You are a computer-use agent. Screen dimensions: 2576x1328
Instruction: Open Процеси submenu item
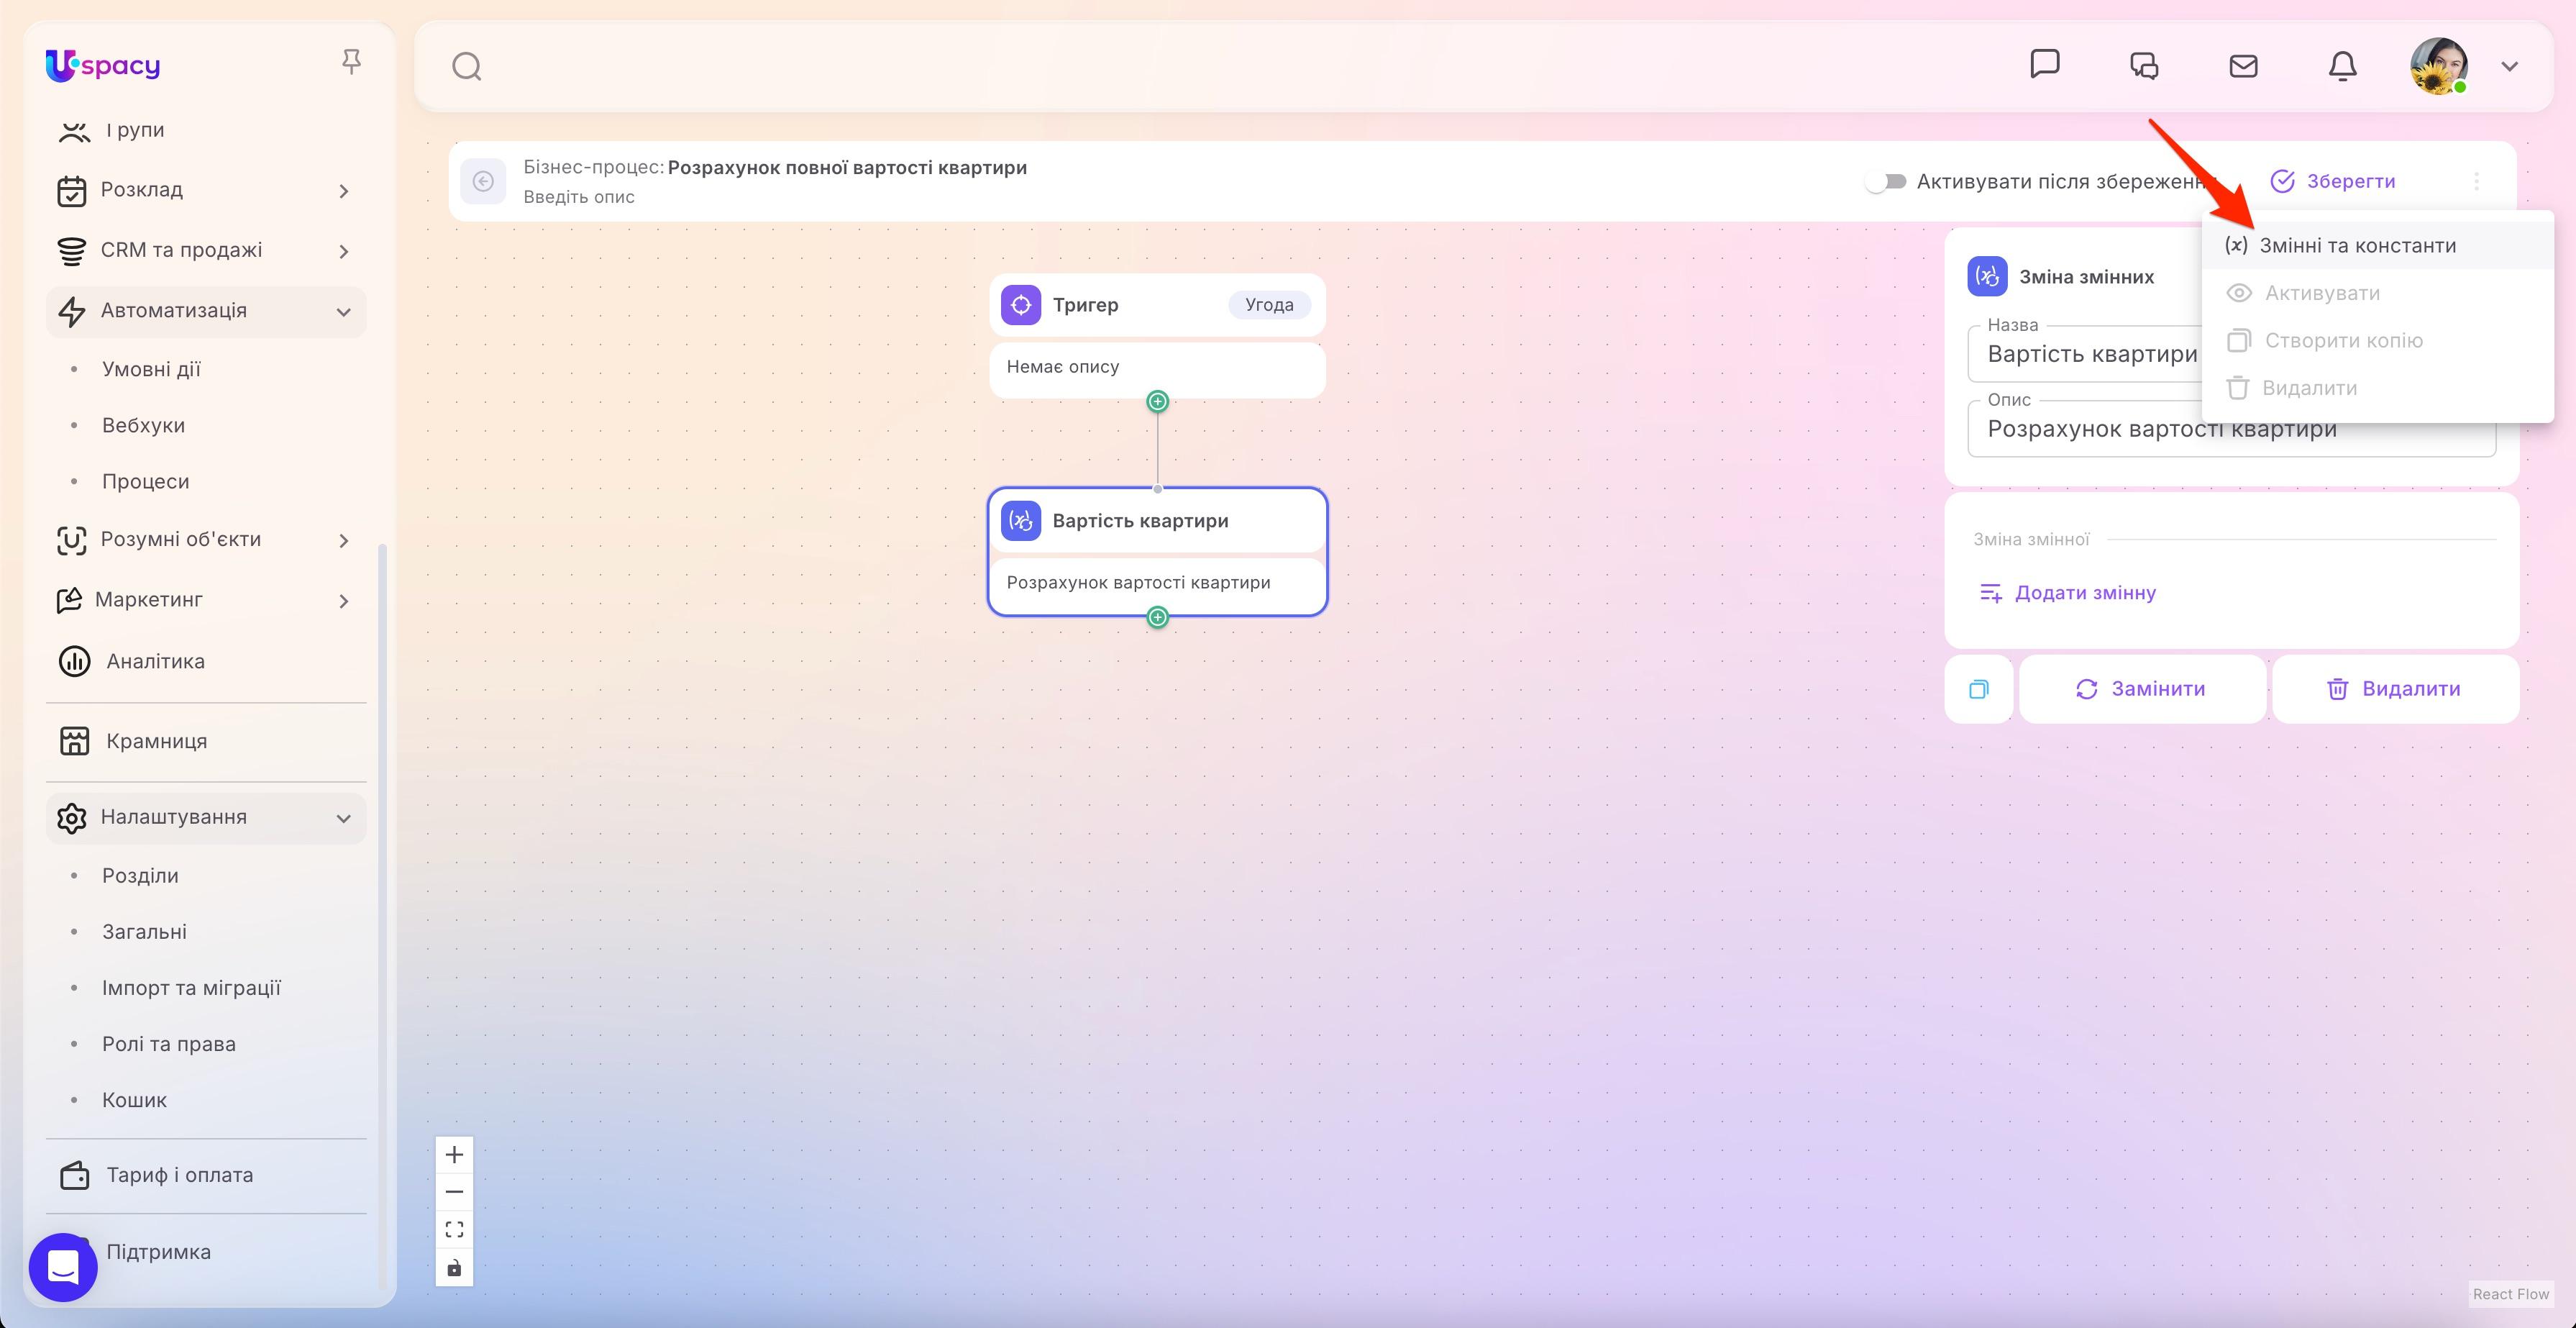(145, 481)
